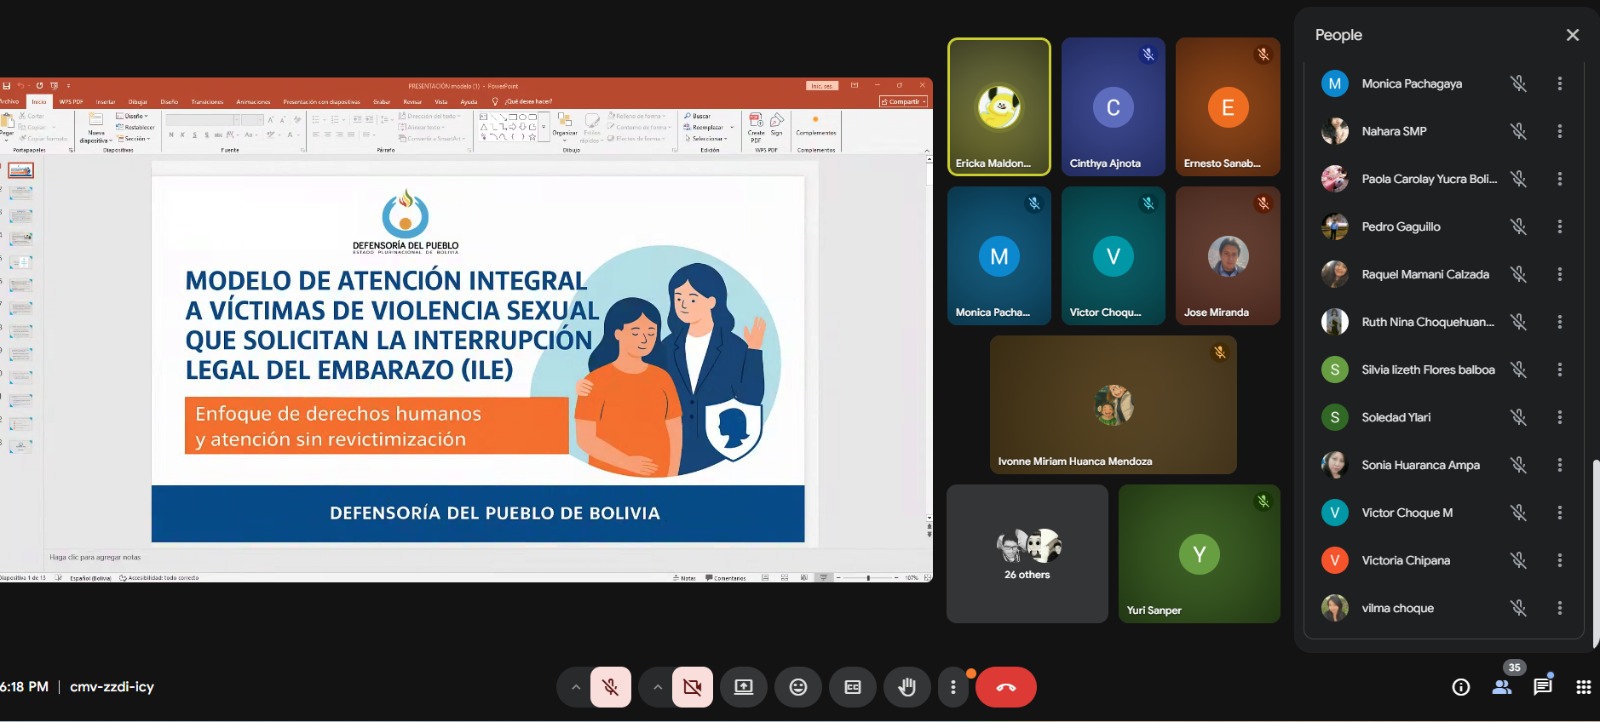The height and width of the screenshot is (722, 1600).
Task: Switch to the Transiciones ribbon tab
Action: coord(207,102)
